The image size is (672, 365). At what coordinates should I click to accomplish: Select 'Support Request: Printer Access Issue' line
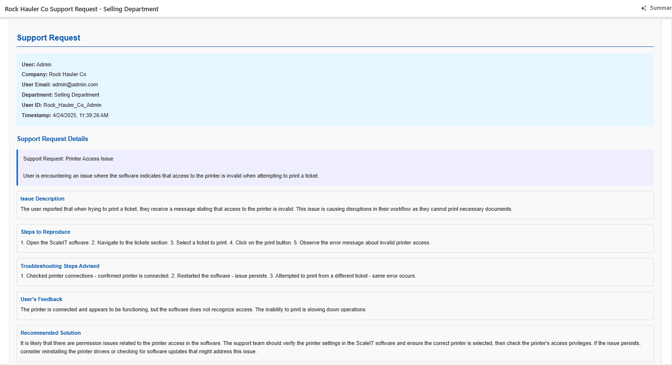tap(68, 159)
